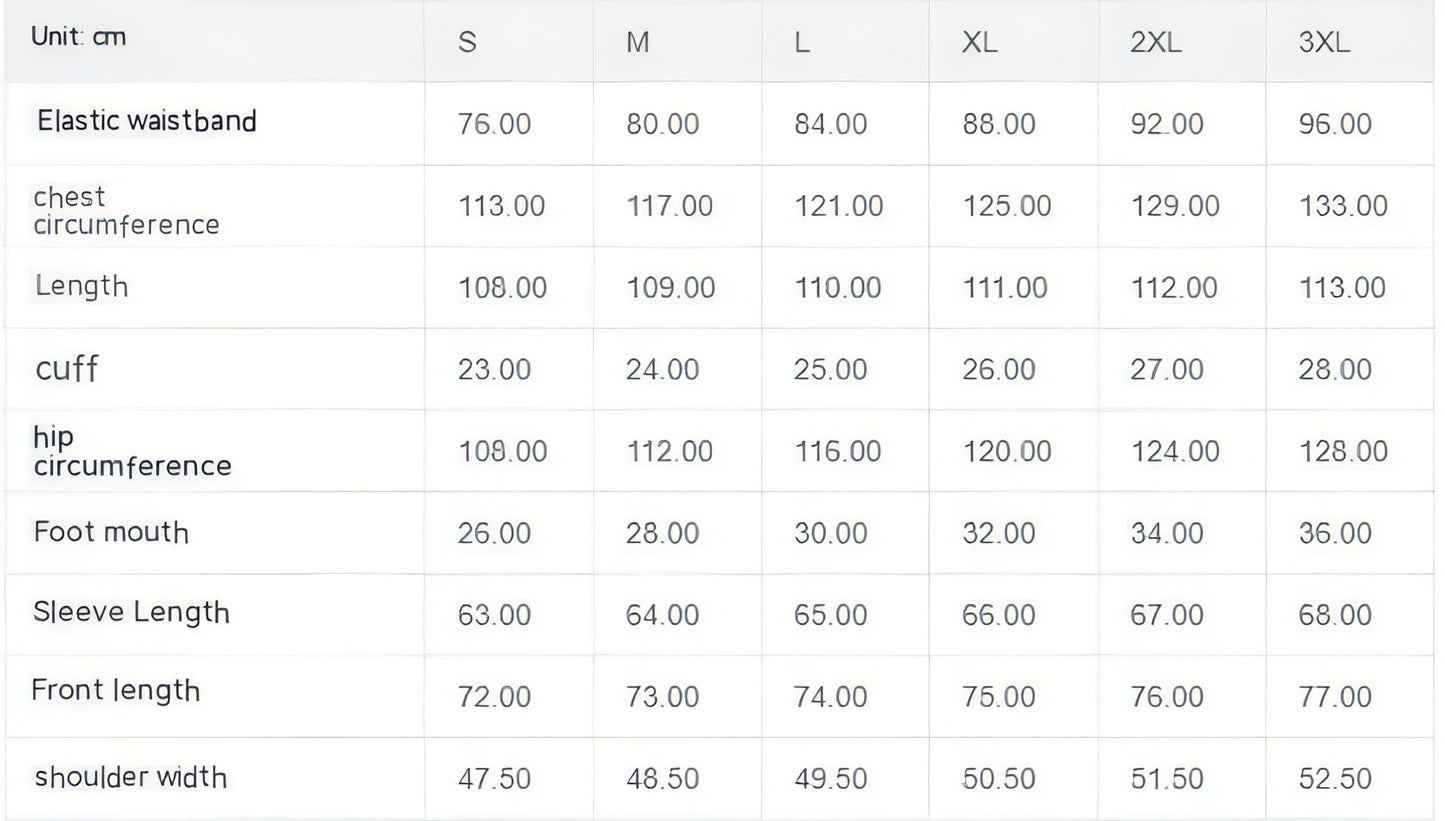Select the 76.00 waistband value for S
Screen dimensions: 1445x821
494,124
